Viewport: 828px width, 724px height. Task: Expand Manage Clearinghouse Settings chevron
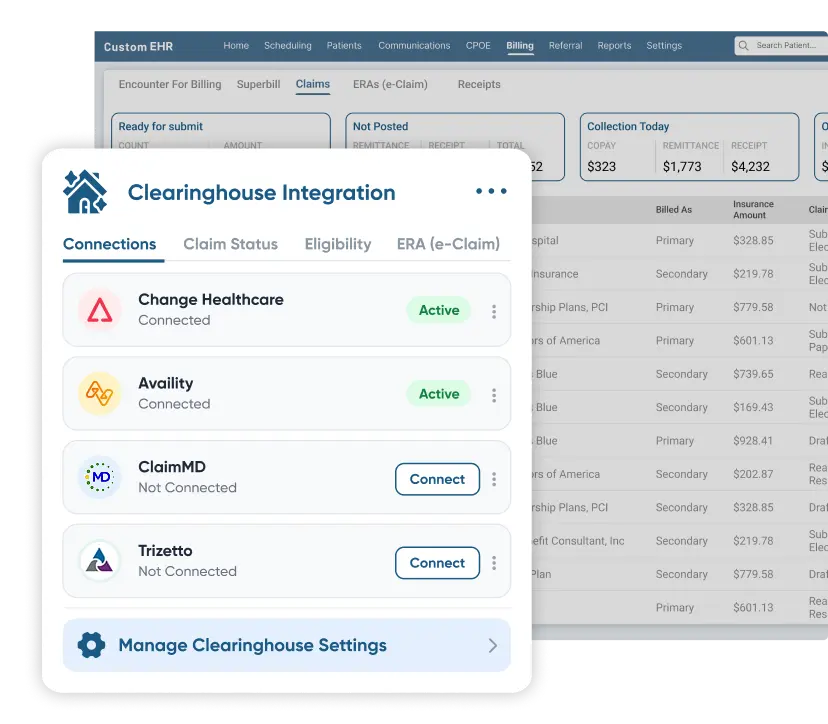point(492,645)
